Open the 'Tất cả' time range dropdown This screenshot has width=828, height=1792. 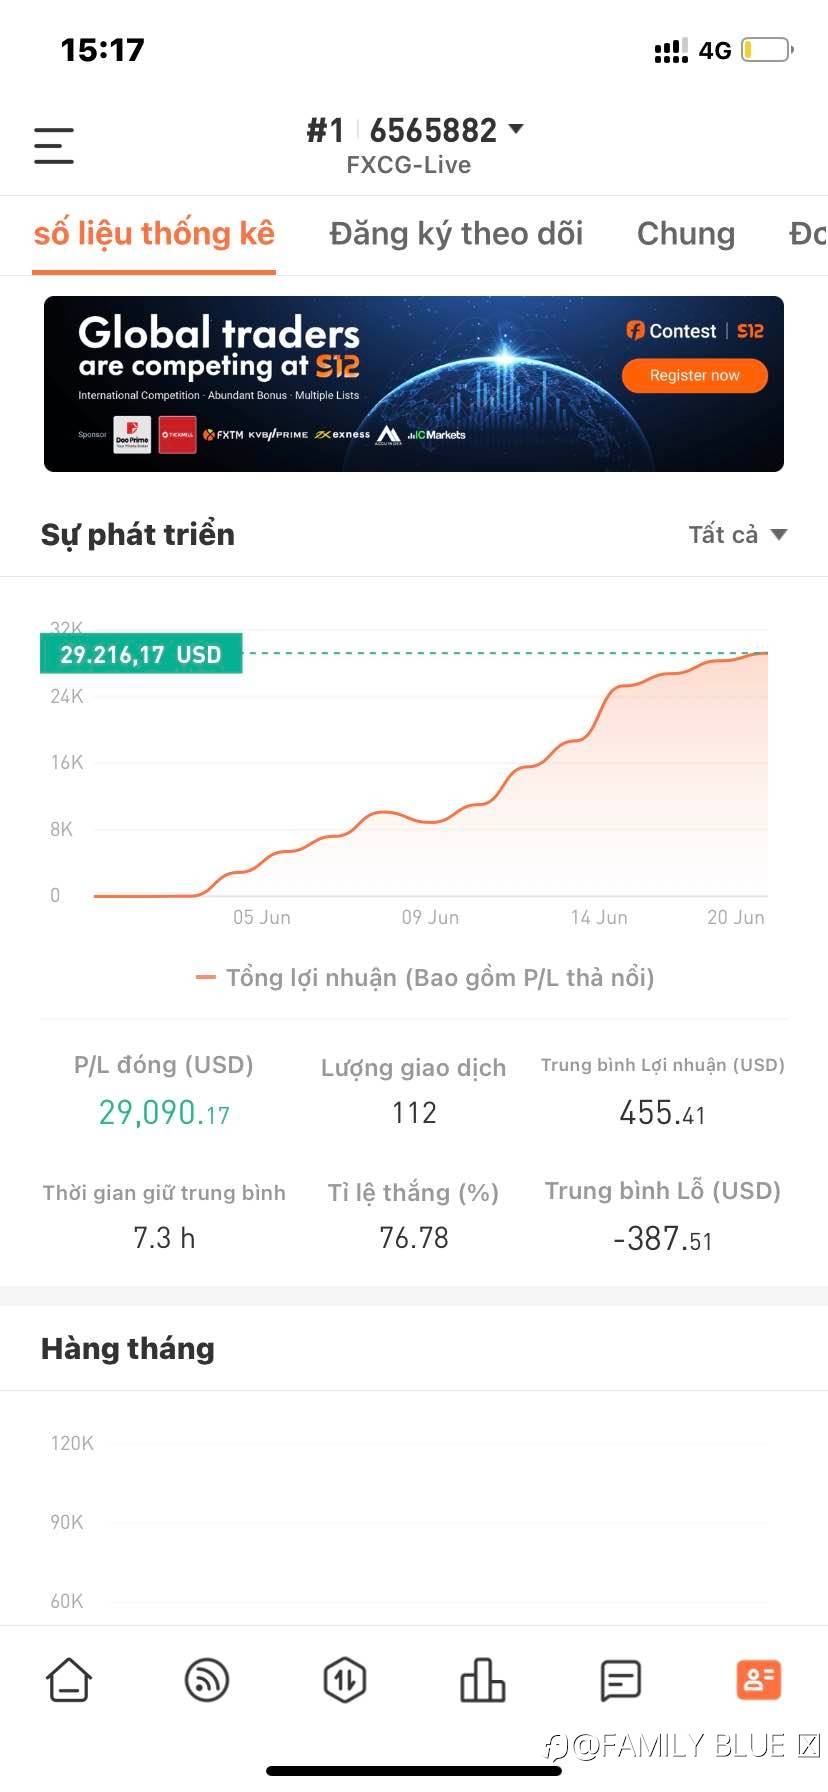(x=737, y=535)
